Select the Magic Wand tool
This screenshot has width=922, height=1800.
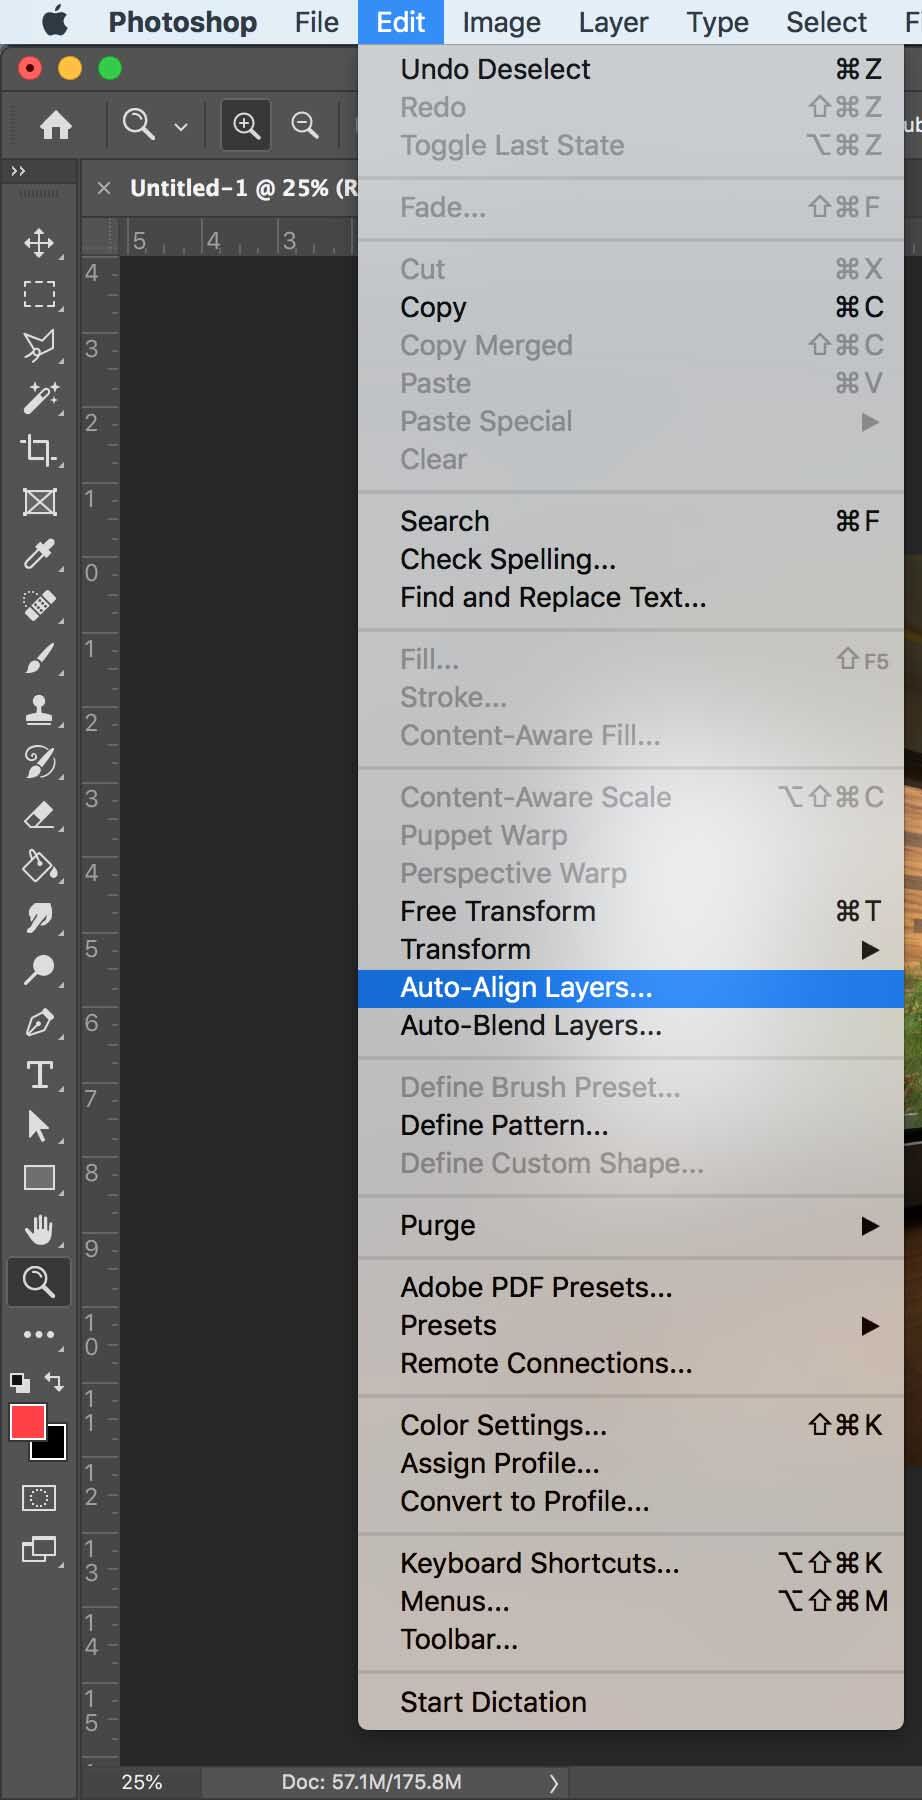39,398
